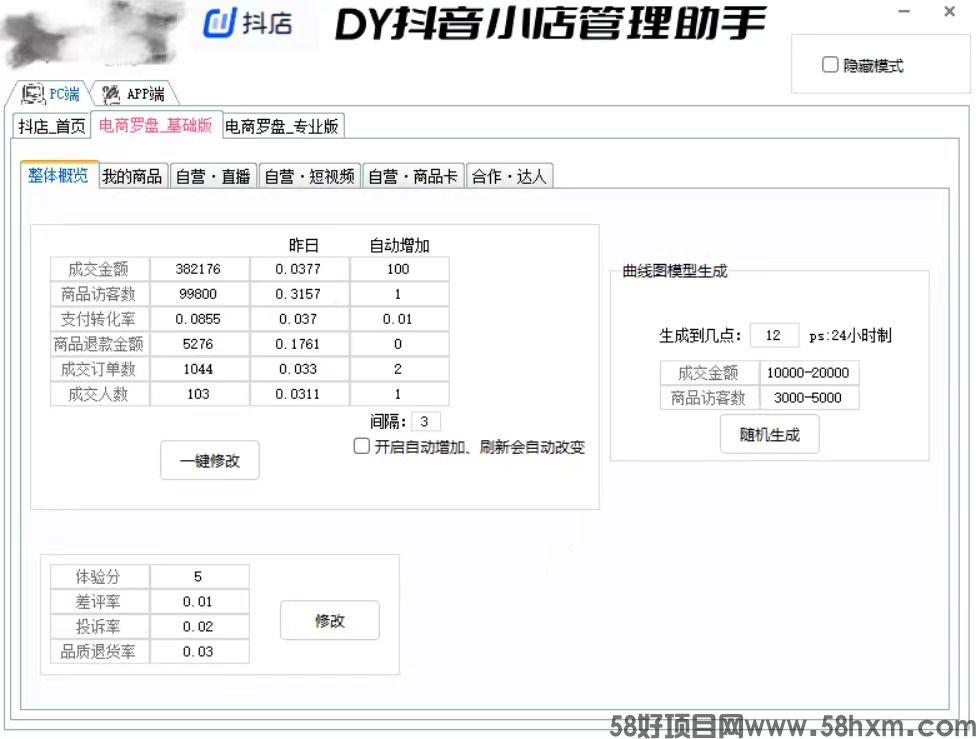Click the 投诉率 row label
The width and height of the screenshot is (976, 739).
click(x=100, y=626)
